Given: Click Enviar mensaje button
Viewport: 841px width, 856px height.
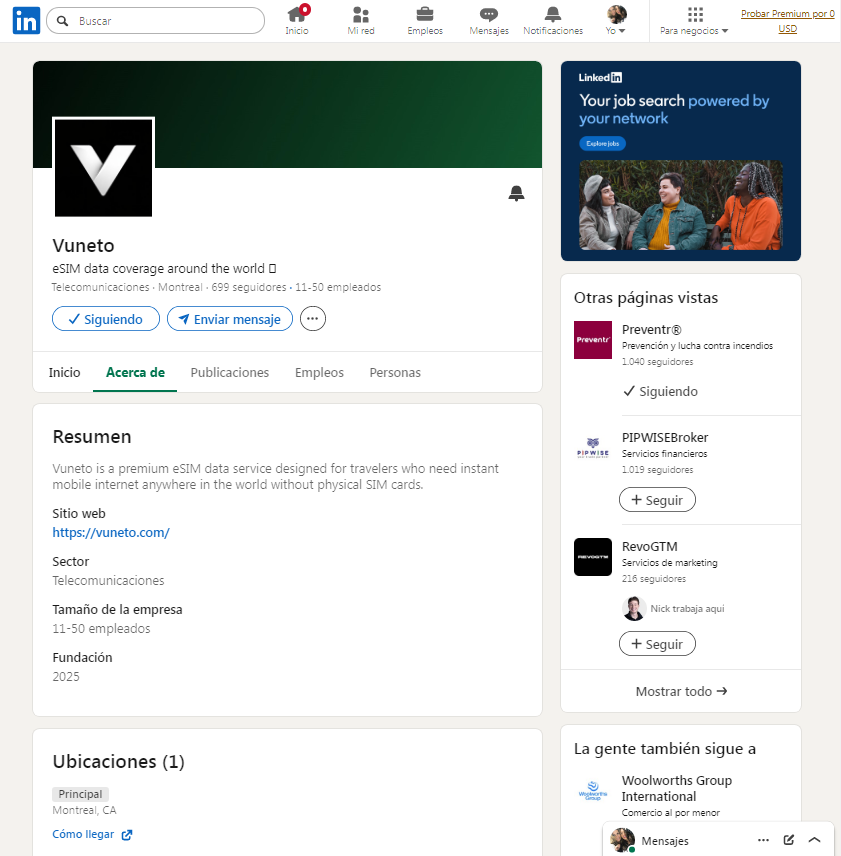Looking at the screenshot, I should 230,319.
